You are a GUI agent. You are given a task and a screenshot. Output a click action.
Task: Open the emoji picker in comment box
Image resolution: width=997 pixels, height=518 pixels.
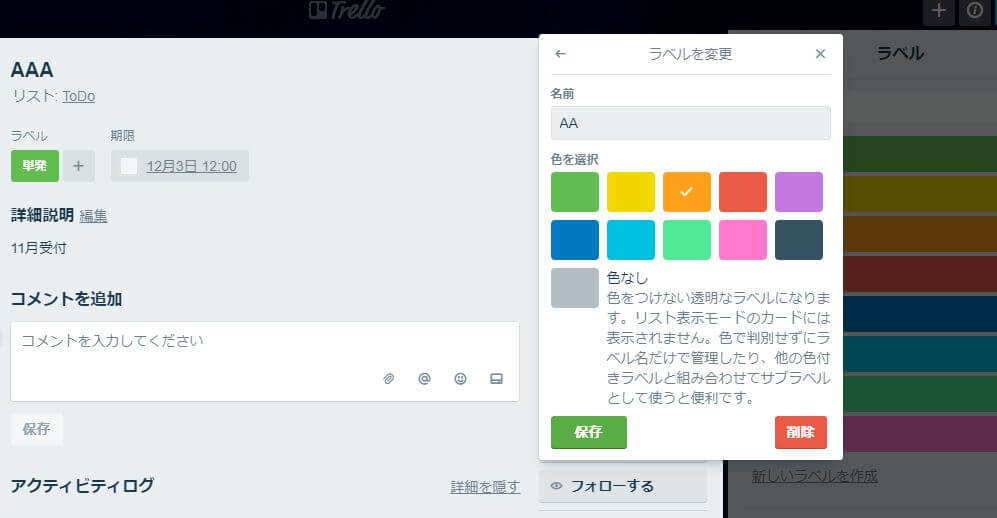pos(460,379)
